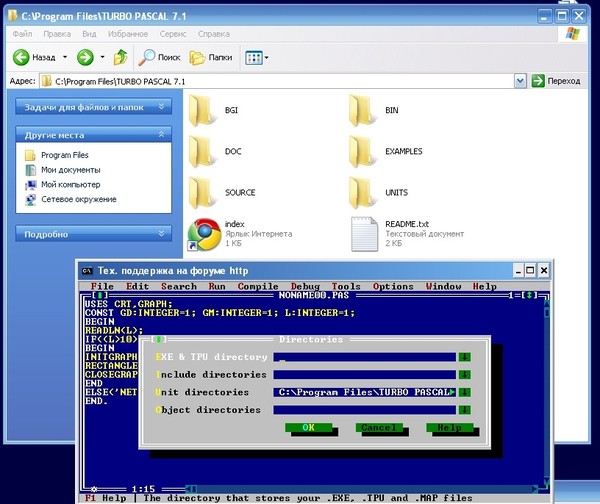Open the views dropdown arrow
600x504 pixels.
click(x=267, y=58)
